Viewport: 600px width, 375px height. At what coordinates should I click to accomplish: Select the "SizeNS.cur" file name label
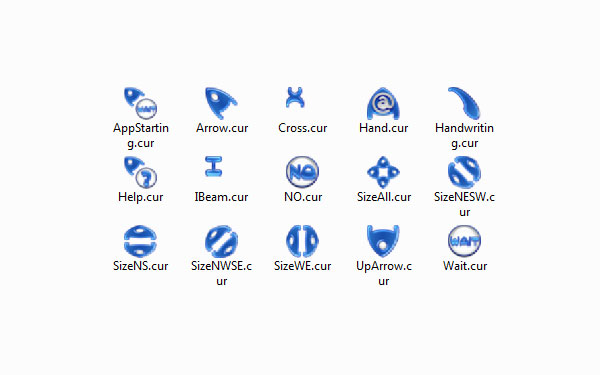click(140, 266)
